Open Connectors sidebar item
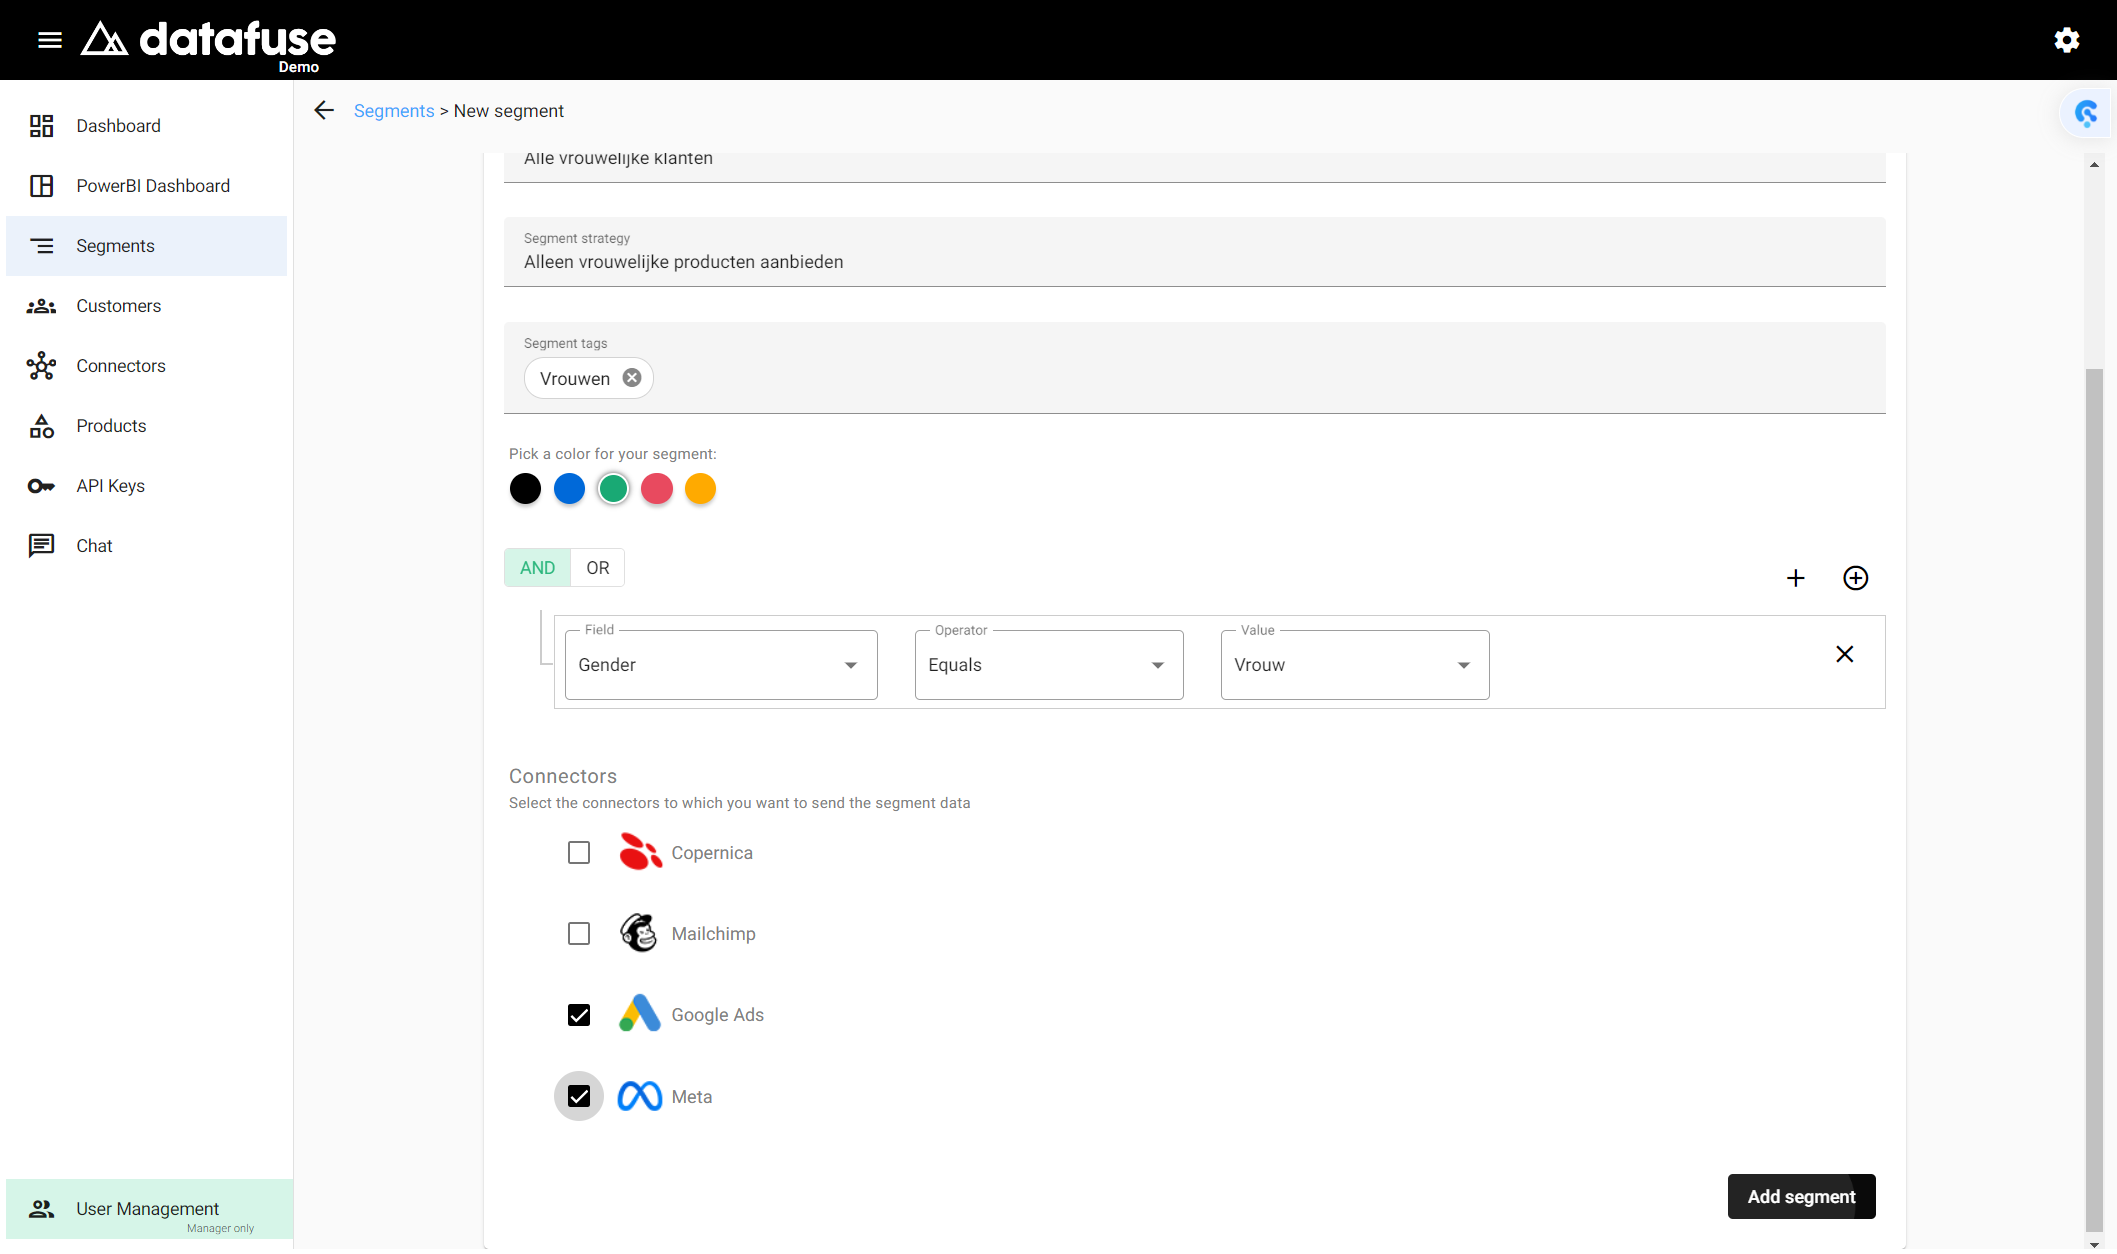The image size is (2117, 1254). pos(147,366)
